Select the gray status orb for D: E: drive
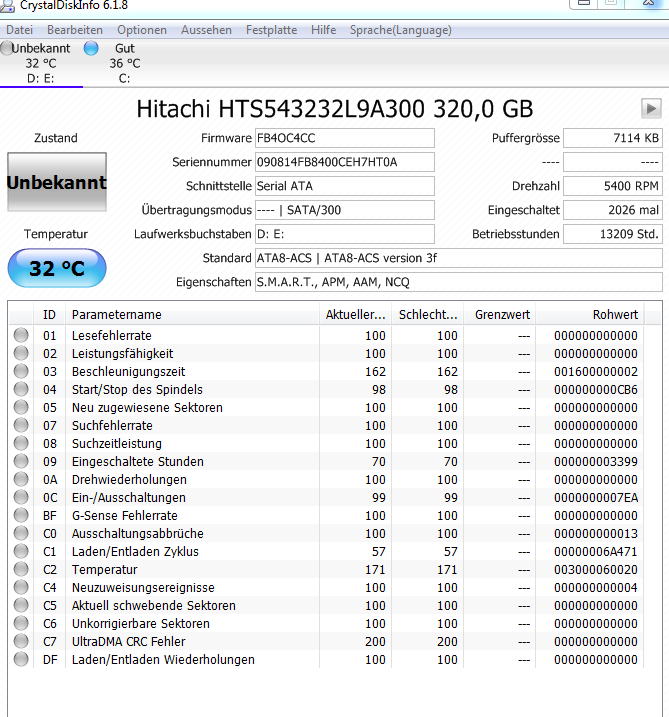 pos(6,48)
